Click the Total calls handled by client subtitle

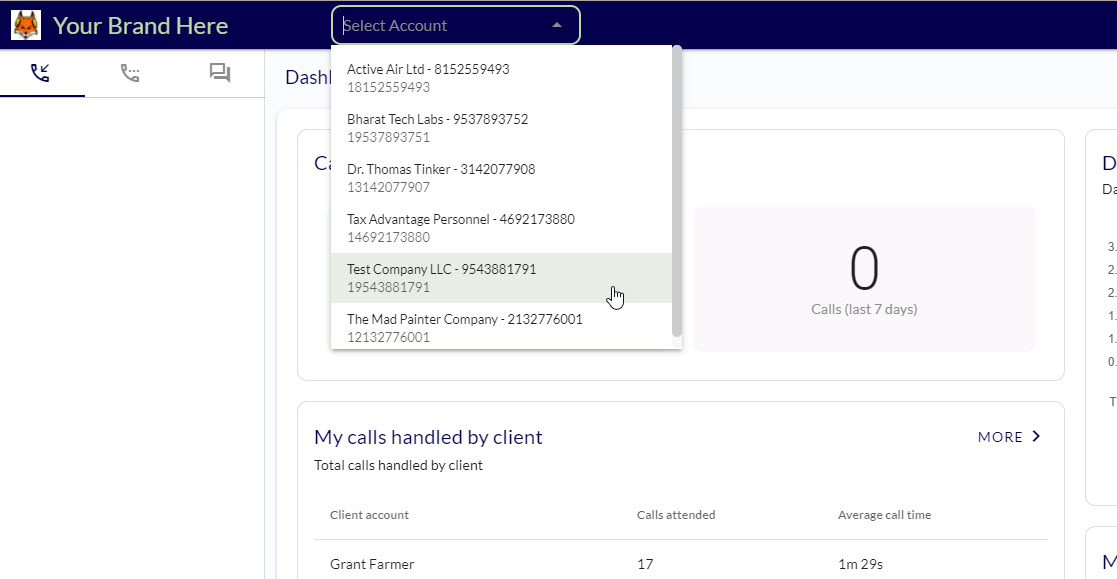coord(398,465)
